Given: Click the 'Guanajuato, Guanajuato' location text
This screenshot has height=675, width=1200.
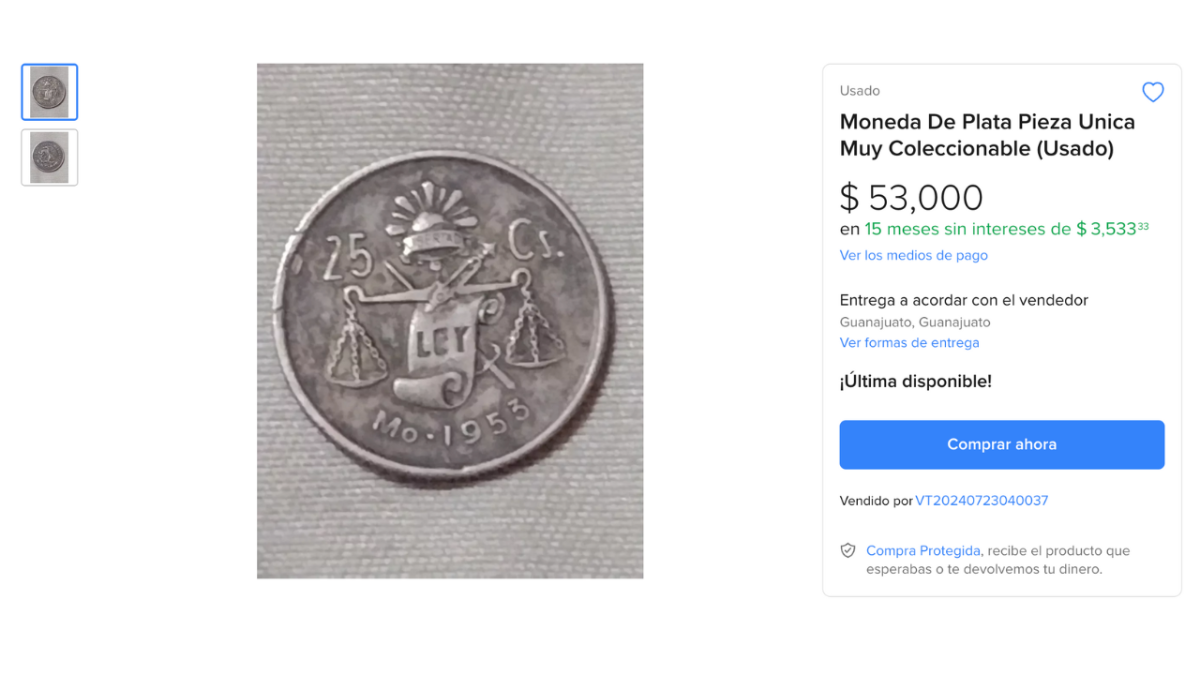Looking at the screenshot, I should pyautogui.click(x=914, y=322).
